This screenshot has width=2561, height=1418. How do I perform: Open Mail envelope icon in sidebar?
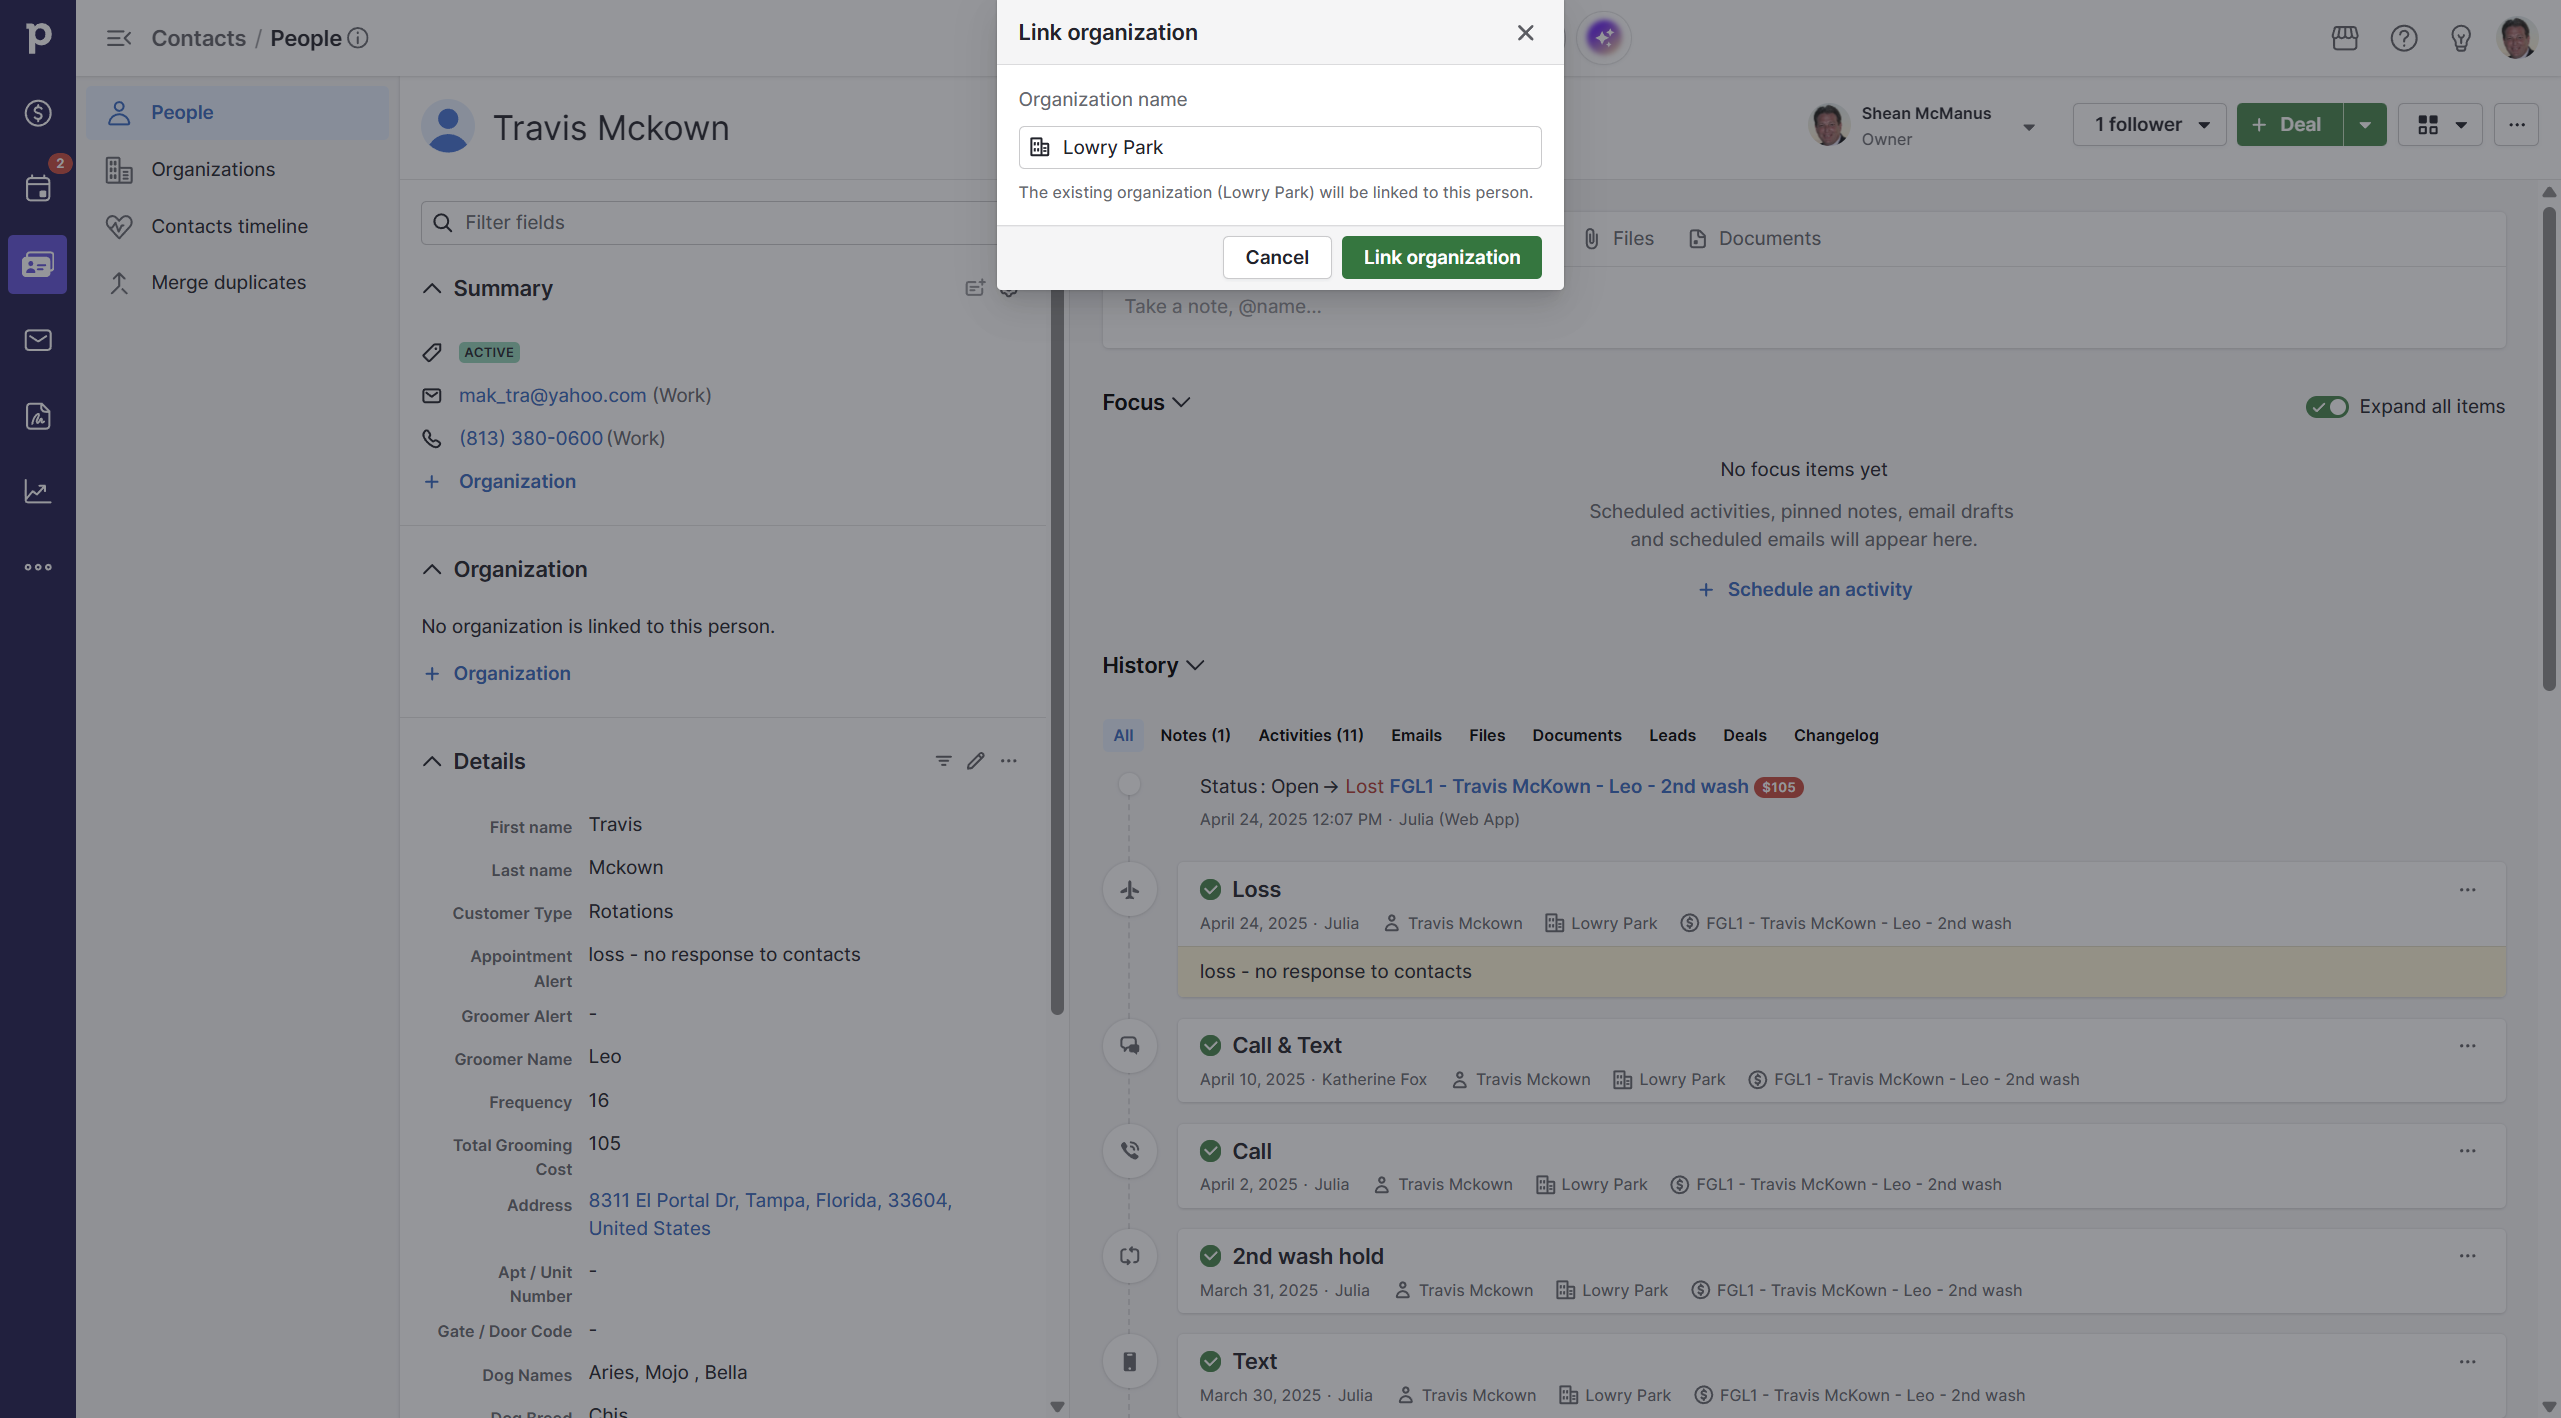pos(38,340)
